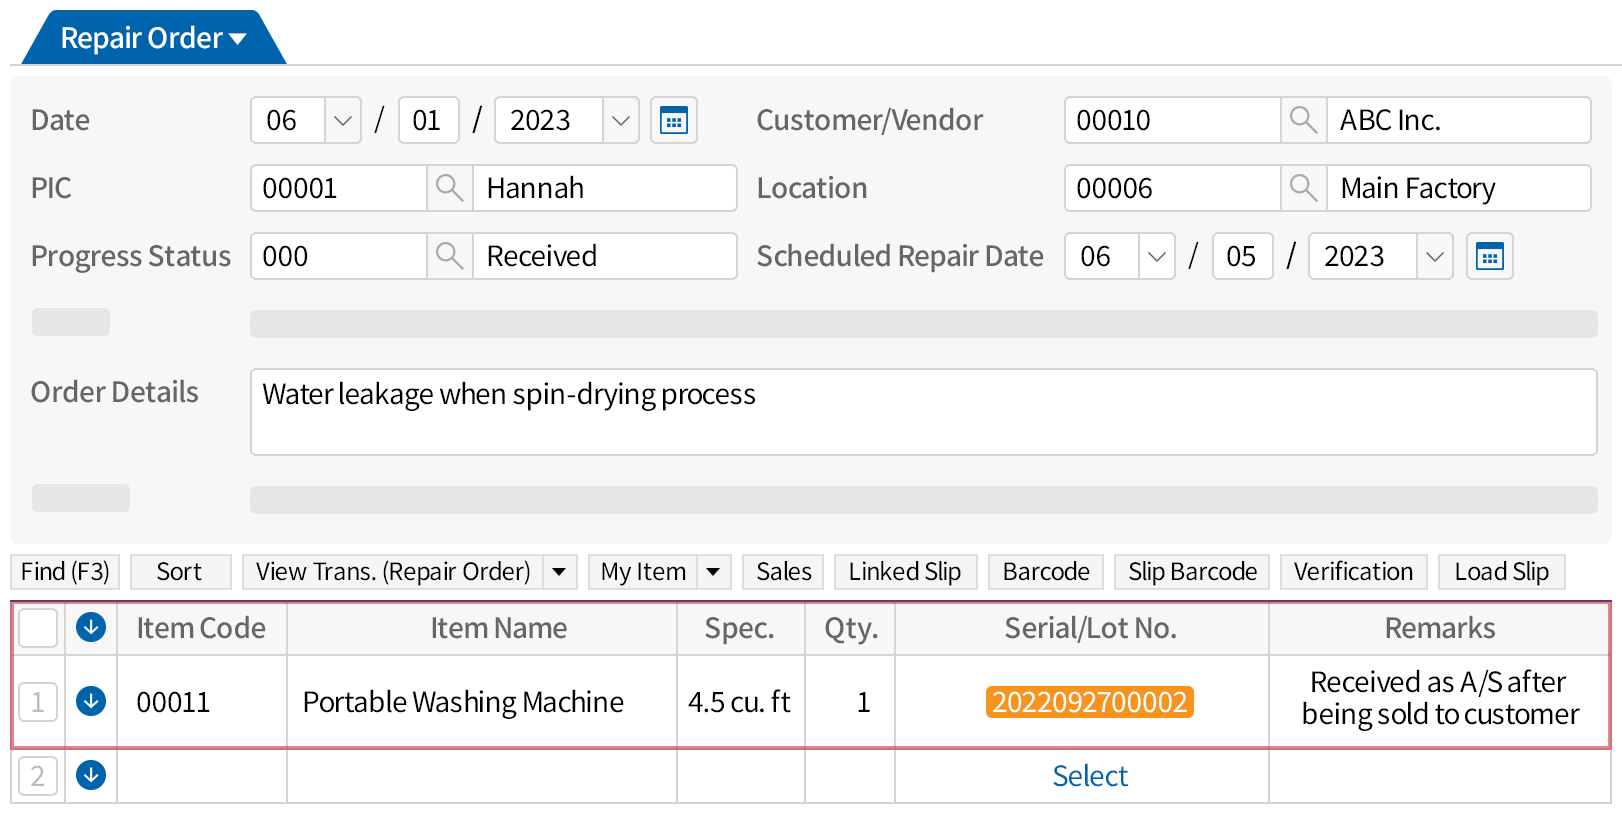Click the blue down-arrow icon in row 1

[x=91, y=701]
